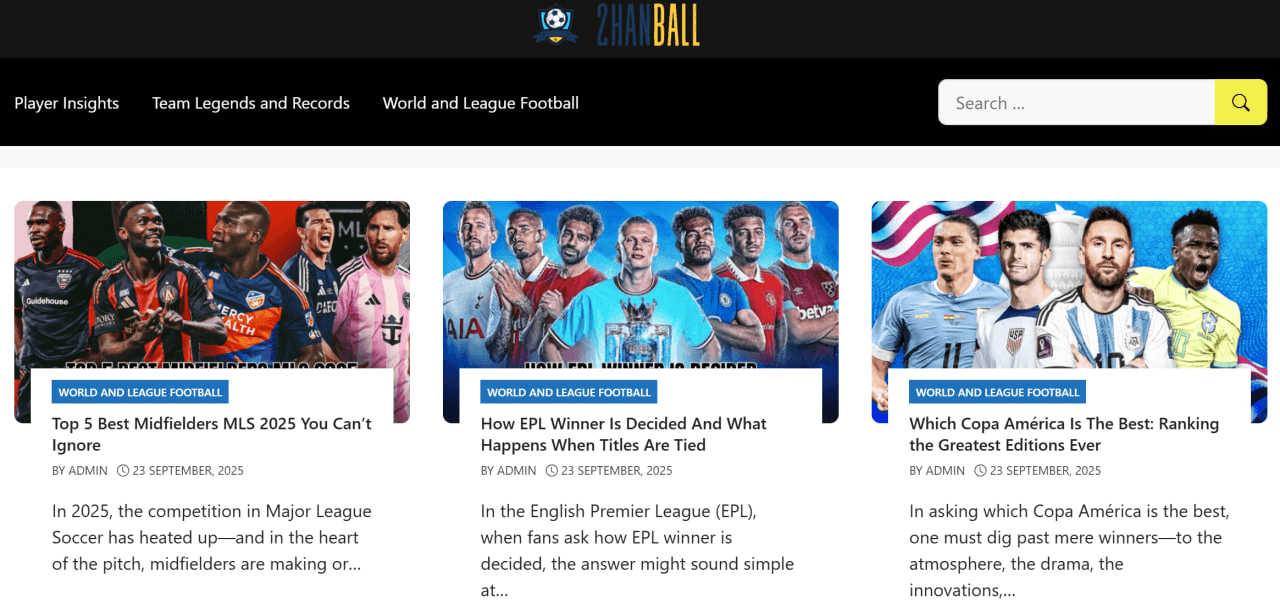This screenshot has width=1280, height=600.
Task: Click clock icon on EPL winner post
Action: (552, 470)
